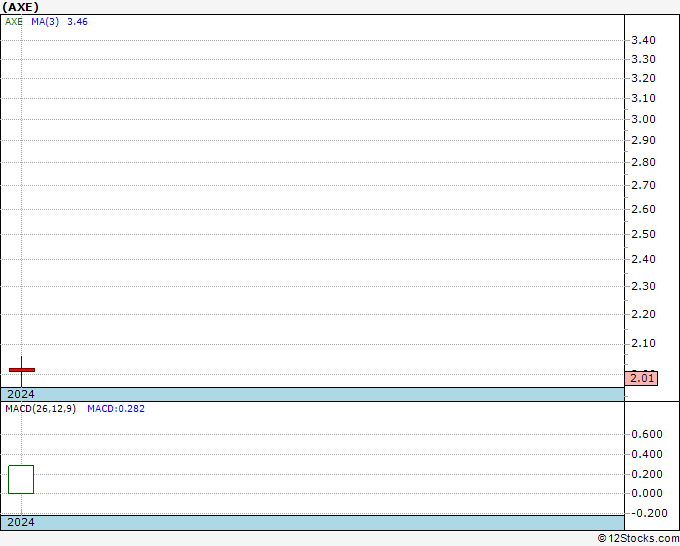Click the (AXE) chart title
This screenshot has width=680, height=546.
click(20, 7)
